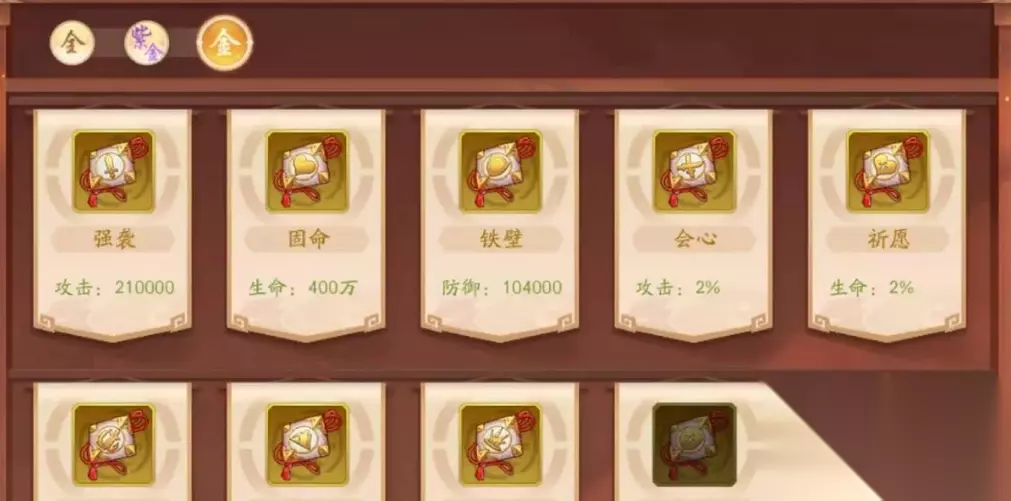The height and width of the screenshot is (501, 1011).
Task: Switch to the 紫金 quality tab
Action: (146, 43)
